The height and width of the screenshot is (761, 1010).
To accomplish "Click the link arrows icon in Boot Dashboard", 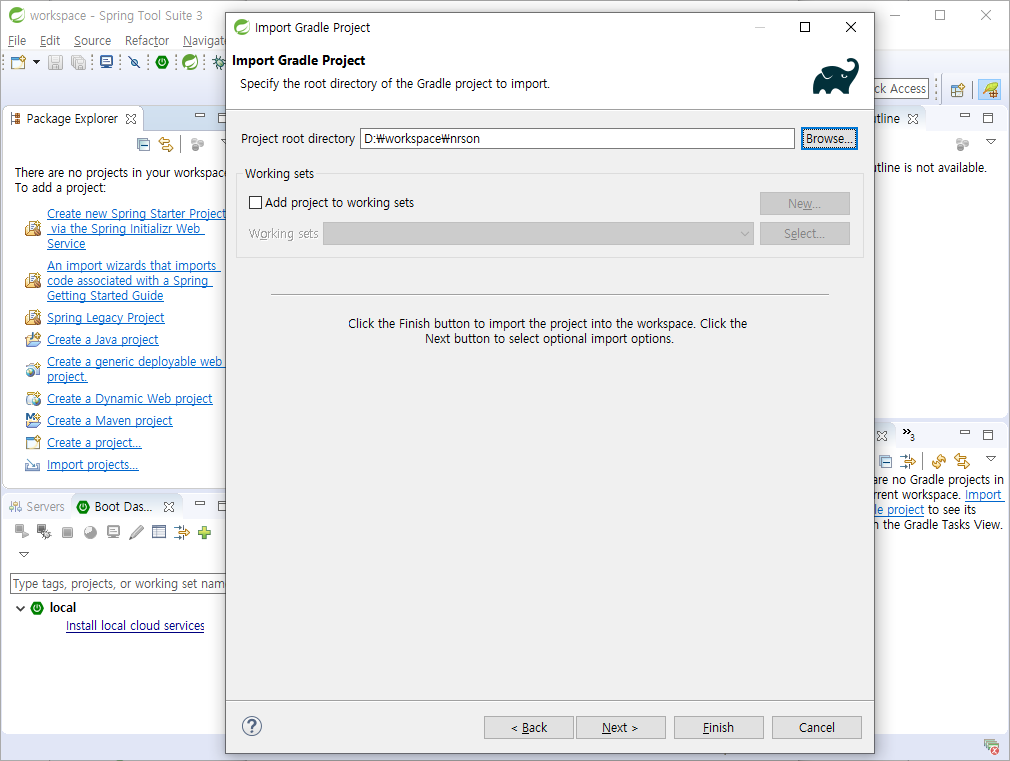I will (x=182, y=532).
